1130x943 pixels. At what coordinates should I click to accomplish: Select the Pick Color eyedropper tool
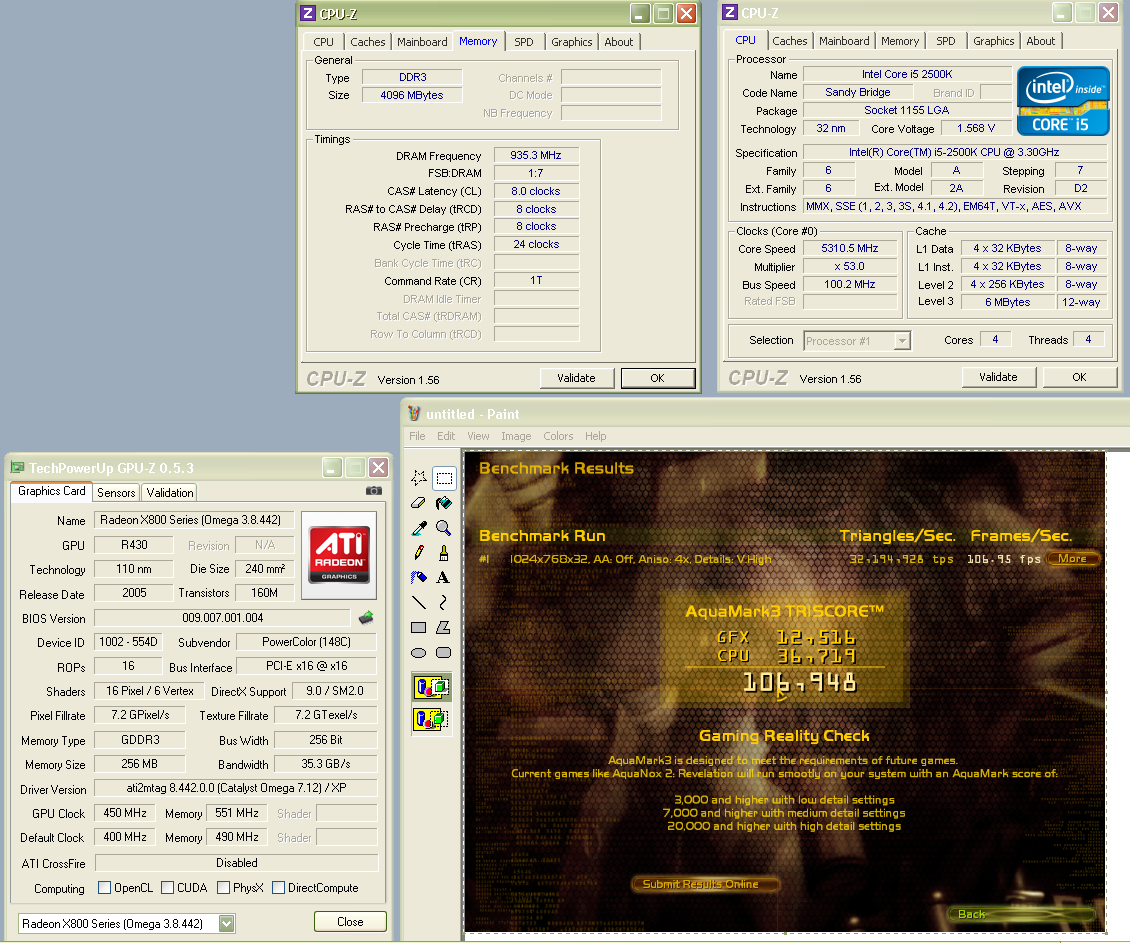pyautogui.click(x=419, y=528)
